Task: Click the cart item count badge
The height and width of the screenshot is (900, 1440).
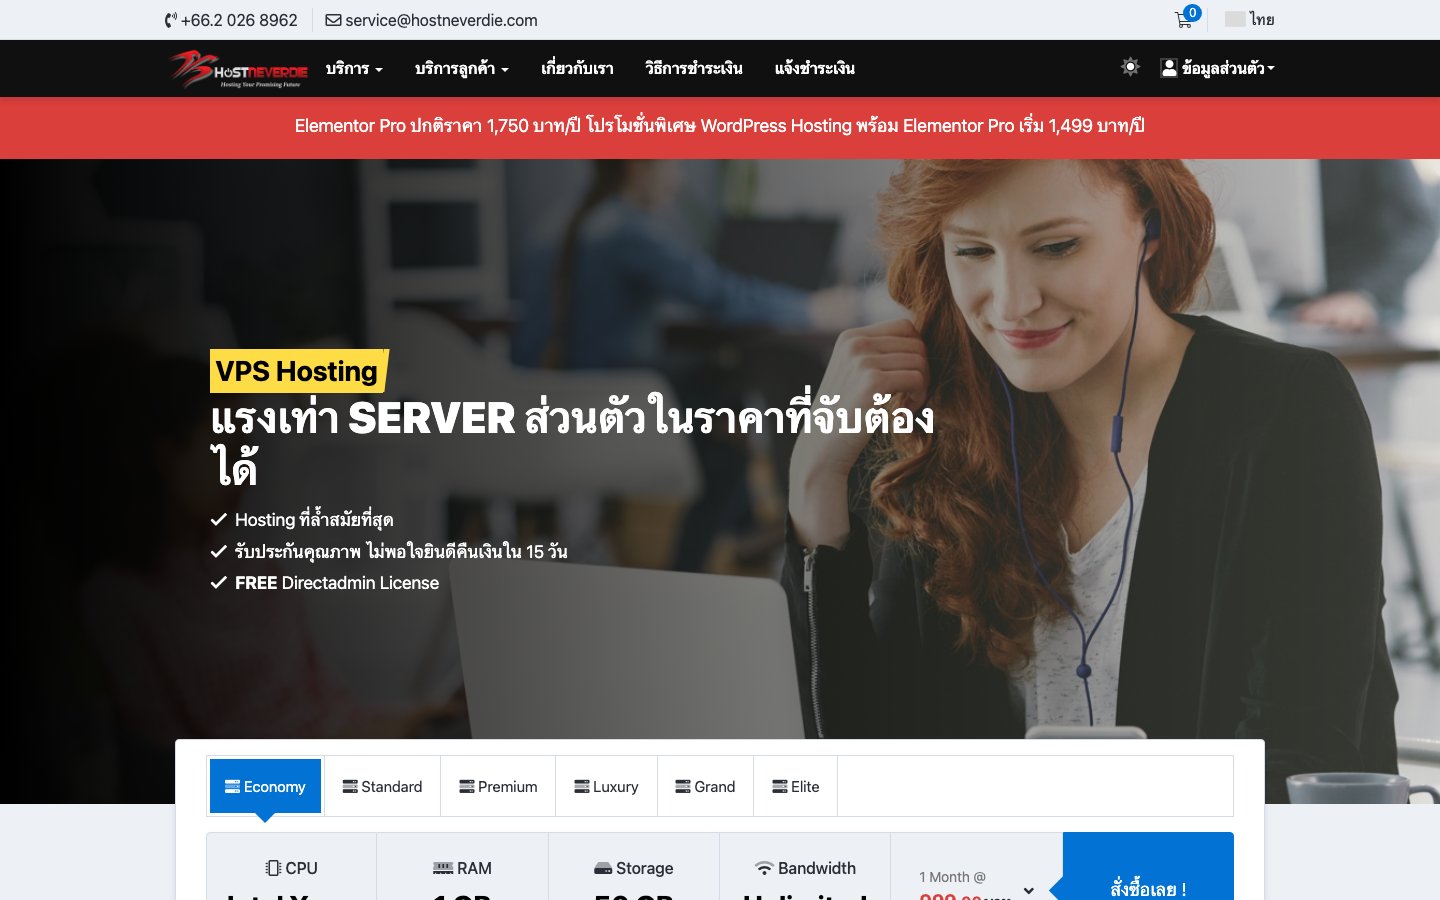Action: 1192,13
